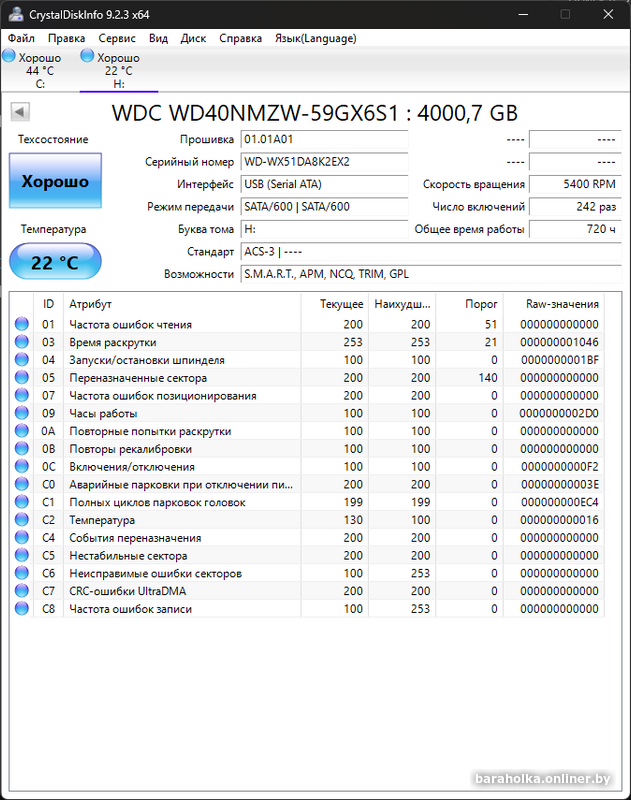Click status orb for Частота ошибок чтения
The image size is (631, 800).
[22, 325]
